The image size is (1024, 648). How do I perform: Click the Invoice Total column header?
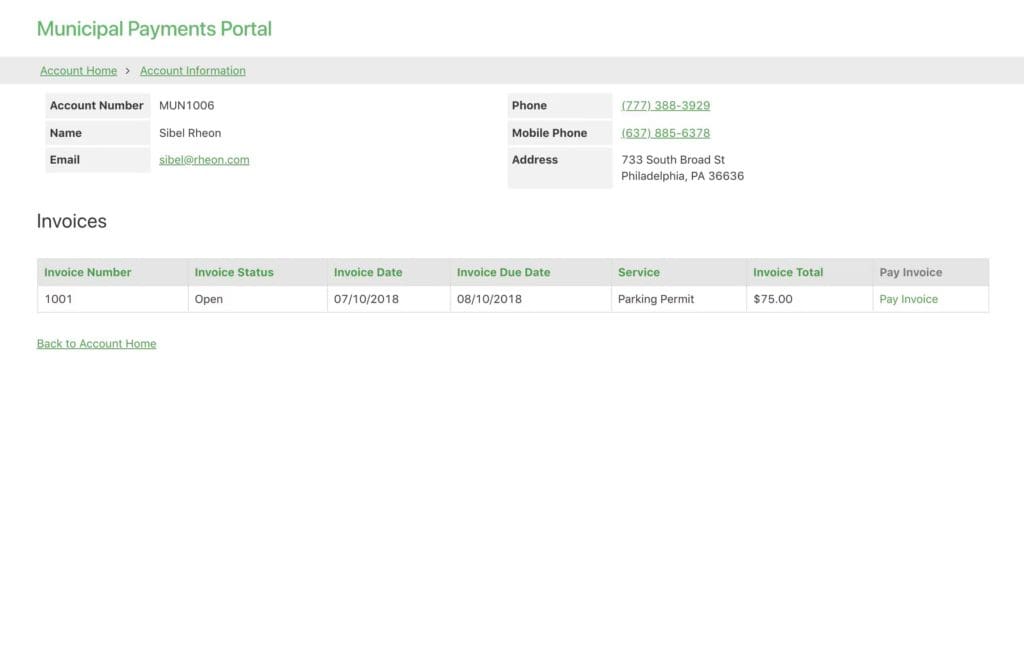click(788, 272)
